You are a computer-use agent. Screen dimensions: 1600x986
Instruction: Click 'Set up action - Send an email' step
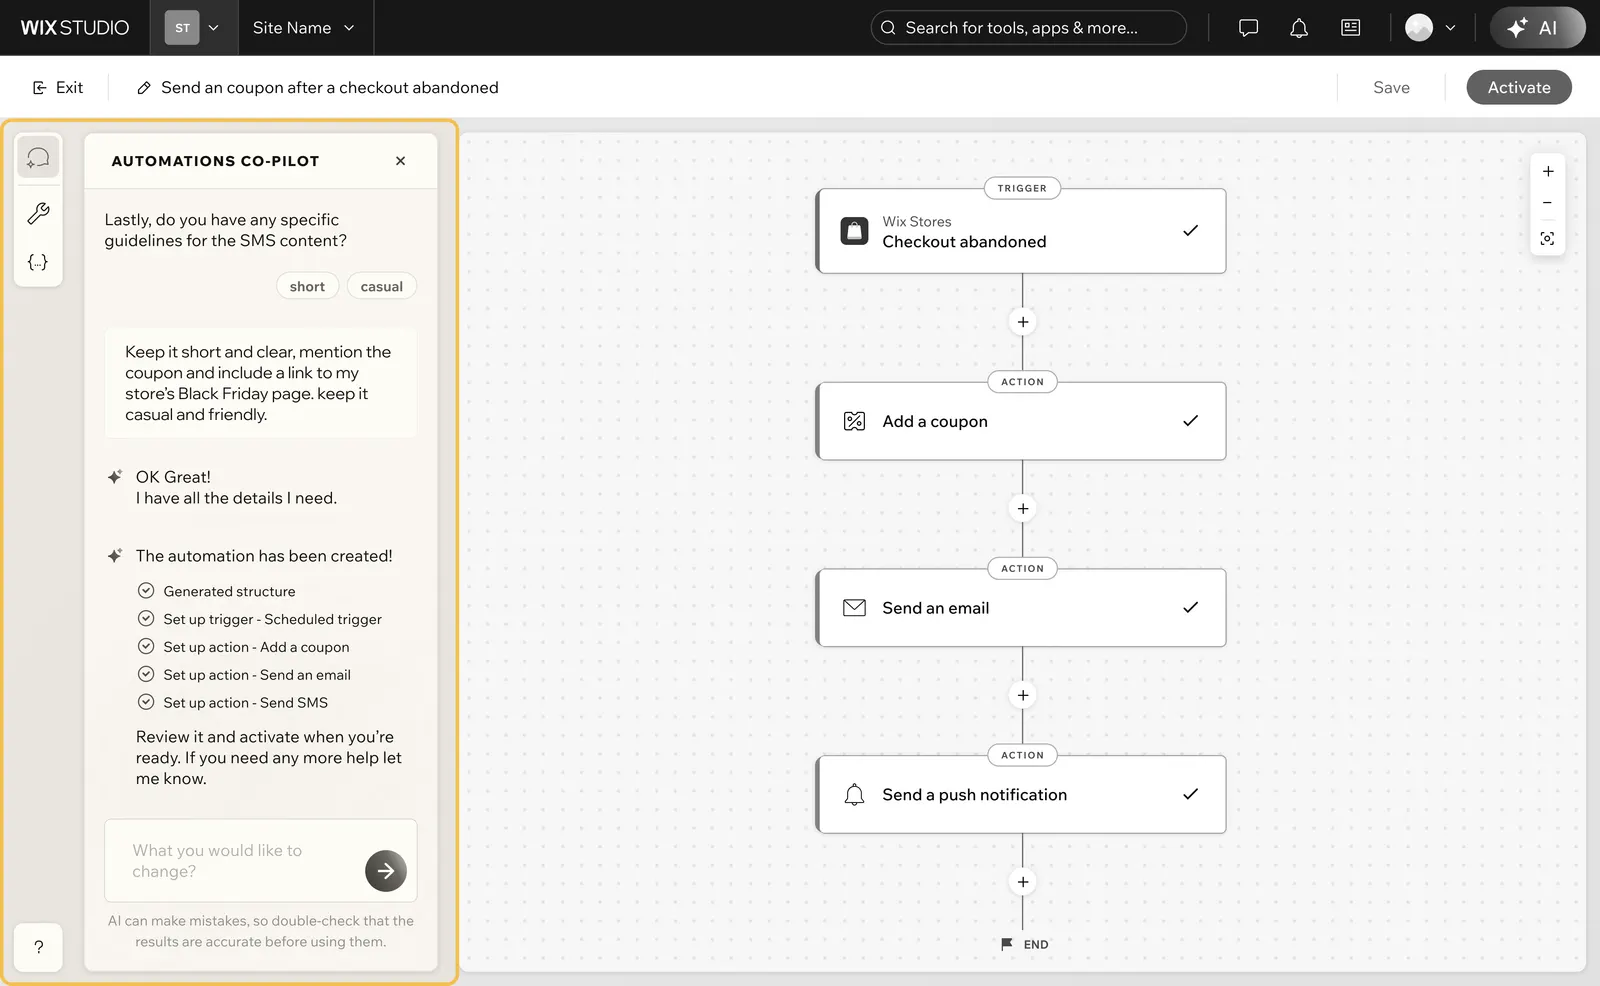[244, 675]
